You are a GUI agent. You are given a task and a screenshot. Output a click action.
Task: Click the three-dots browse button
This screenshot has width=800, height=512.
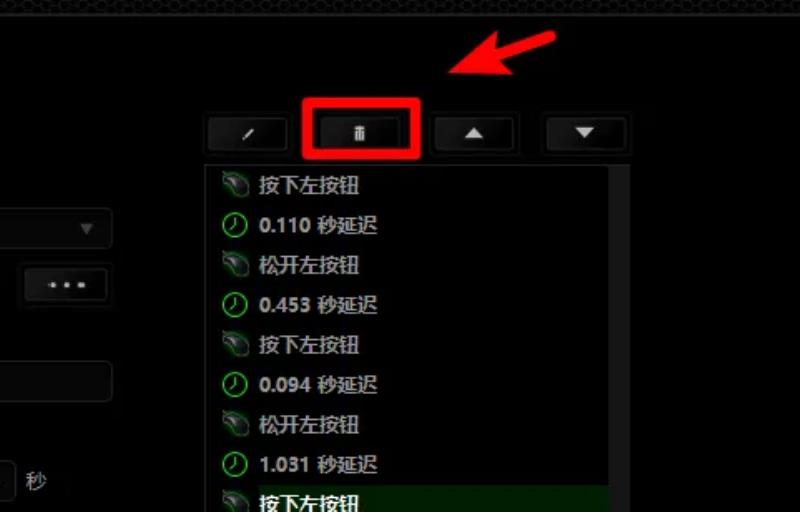pos(66,285)
